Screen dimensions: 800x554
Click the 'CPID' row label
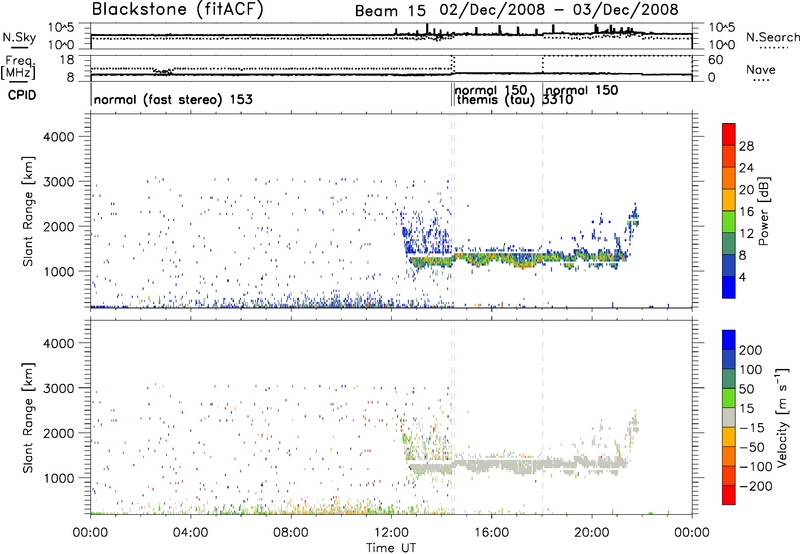[x=22, y=95]
